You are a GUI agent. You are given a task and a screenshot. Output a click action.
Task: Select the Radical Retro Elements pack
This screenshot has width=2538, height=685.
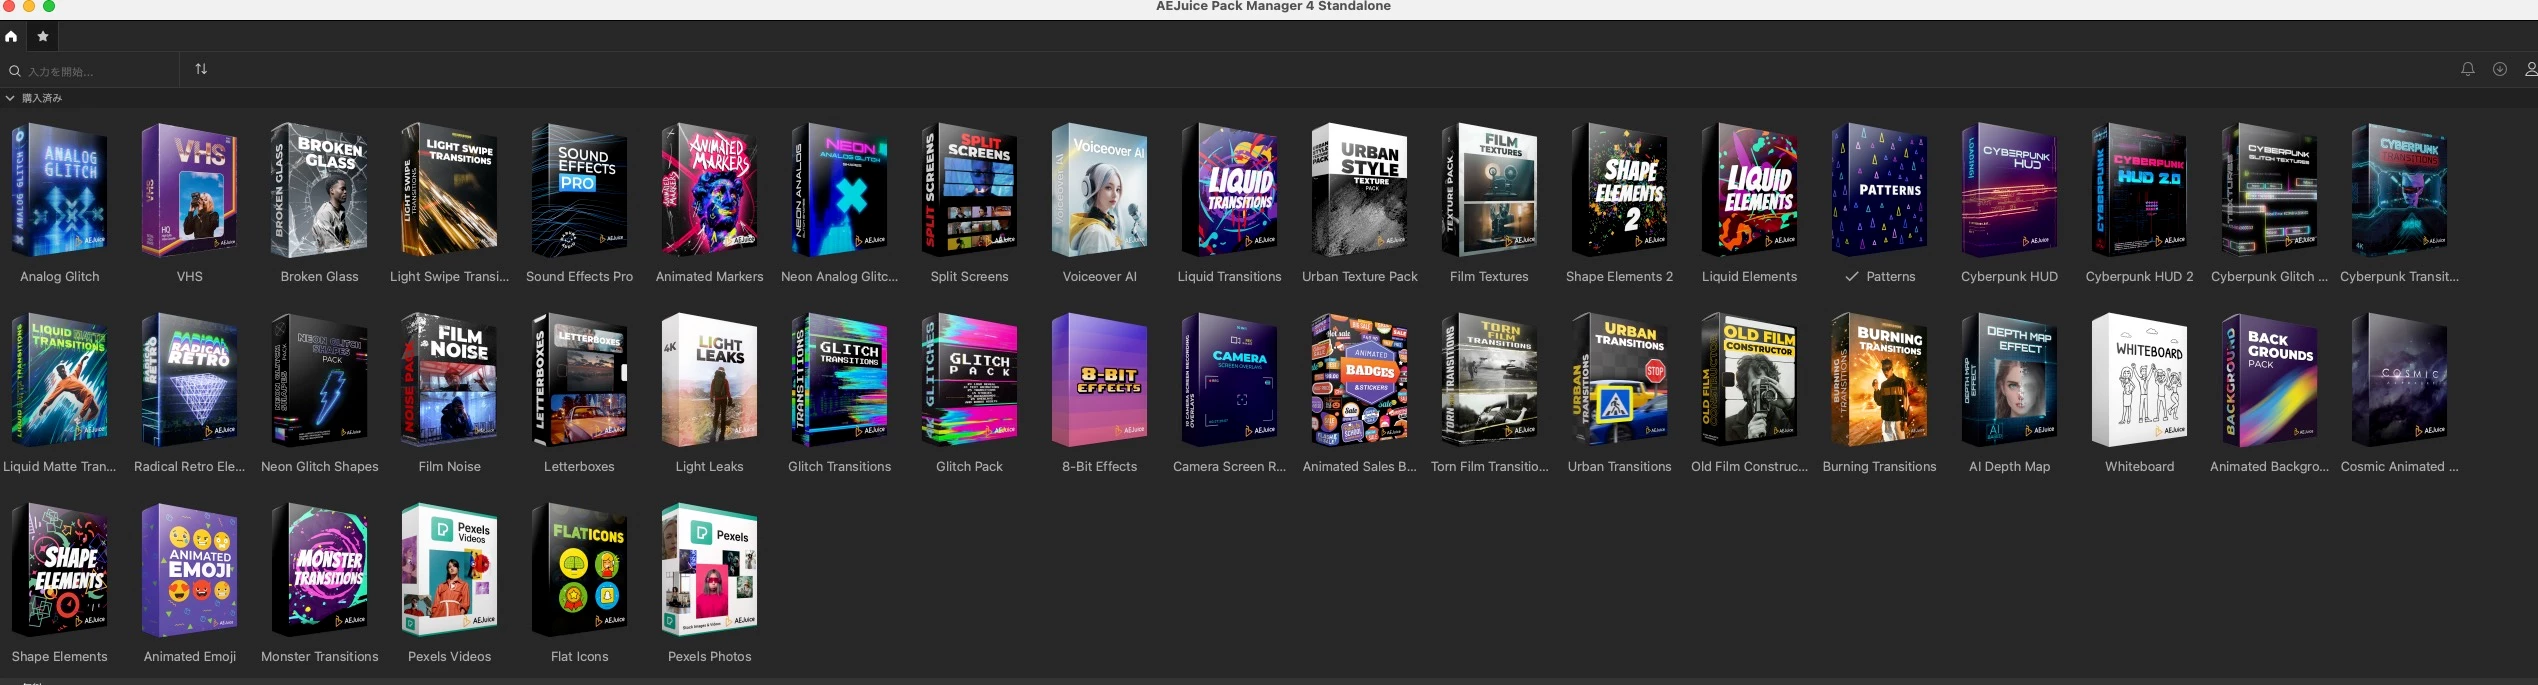click(x=190, y=380)
